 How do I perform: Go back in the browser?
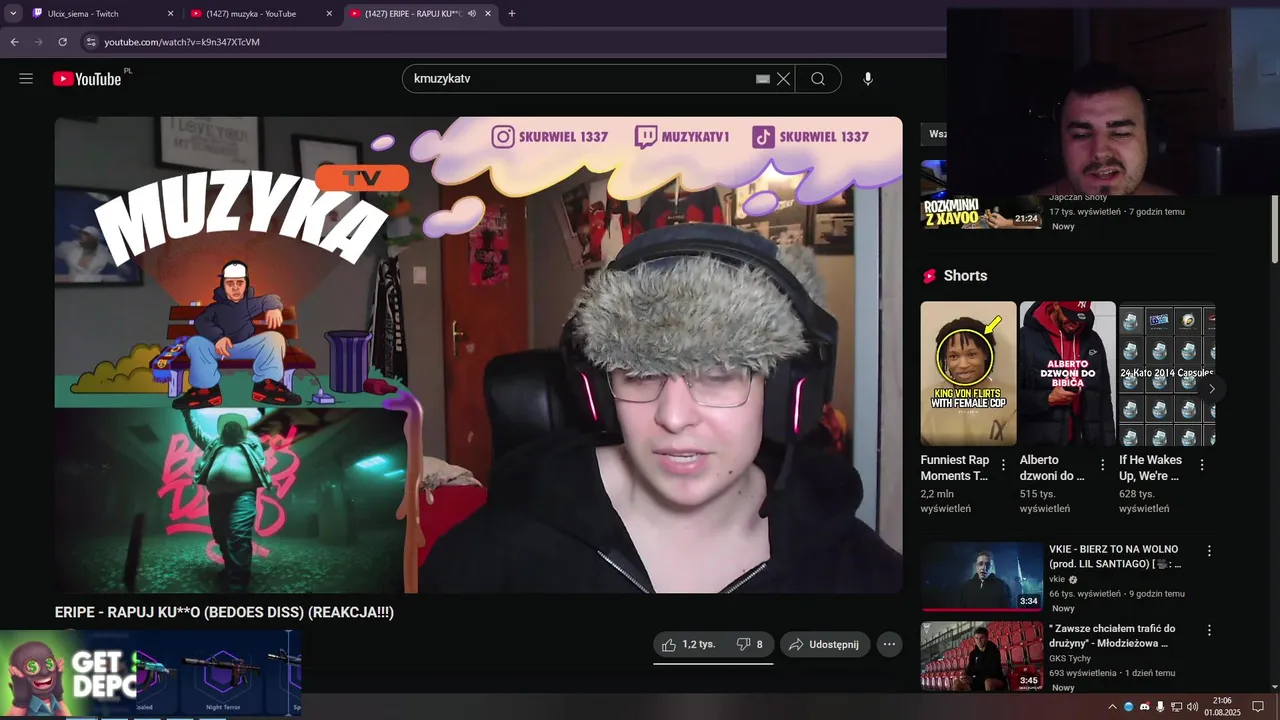14,42
